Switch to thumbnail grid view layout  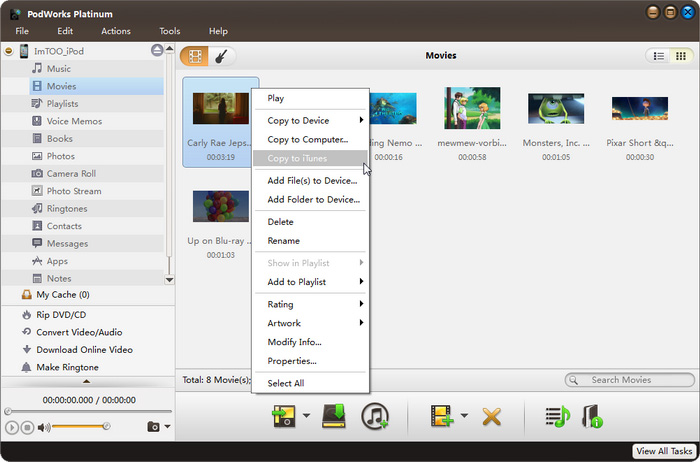(x=681, y=56)
